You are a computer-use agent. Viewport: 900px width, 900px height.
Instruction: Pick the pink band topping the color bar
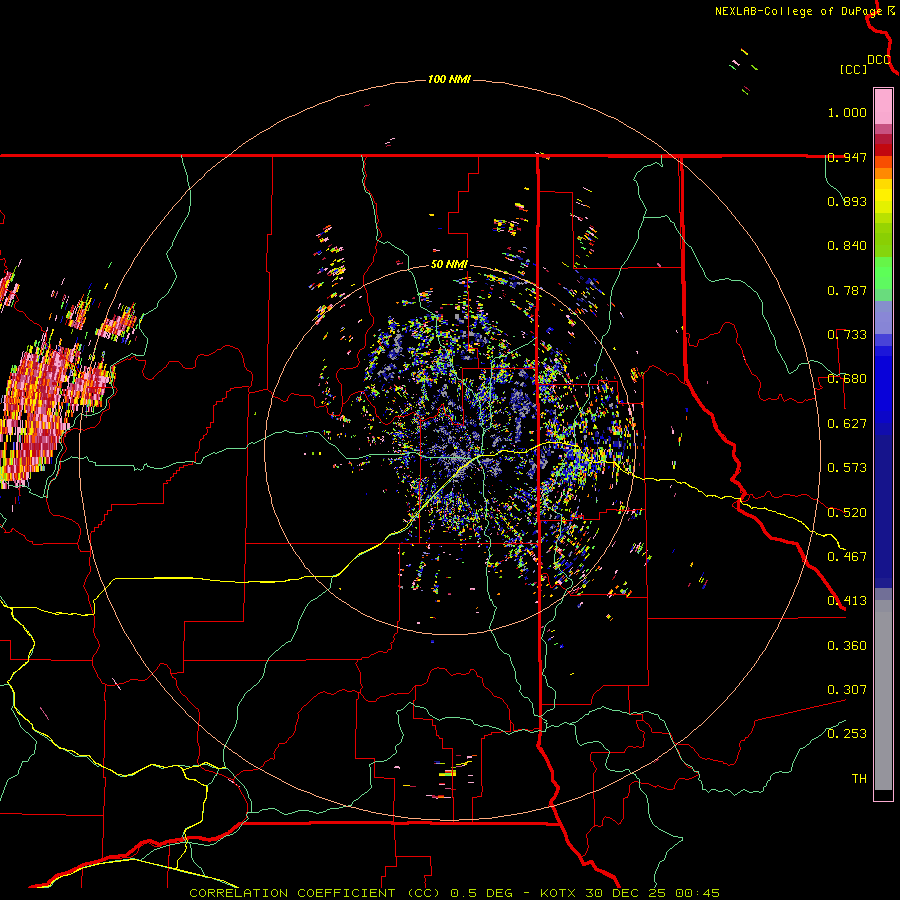point(883,107)
